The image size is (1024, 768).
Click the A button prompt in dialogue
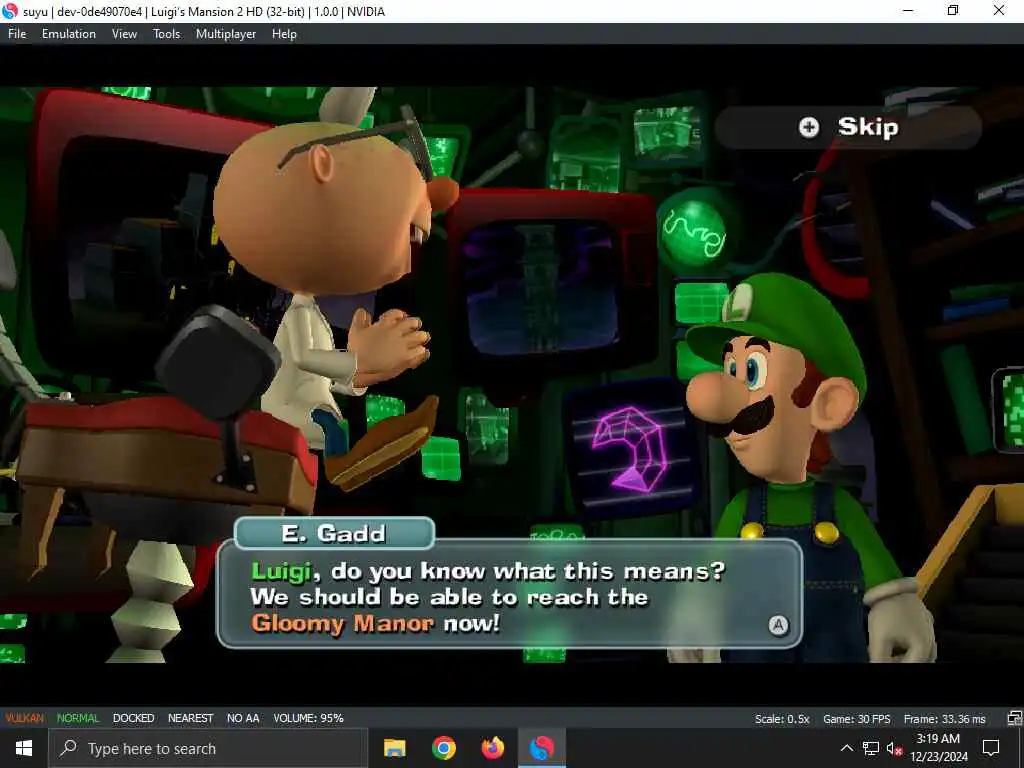point(778,626)
